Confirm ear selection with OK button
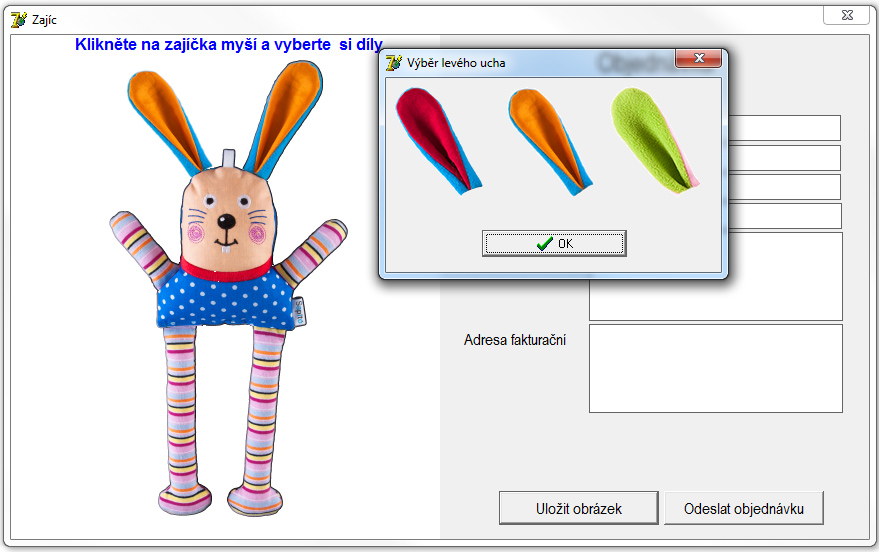The image size is (879, 552). [x=554, y=243]
